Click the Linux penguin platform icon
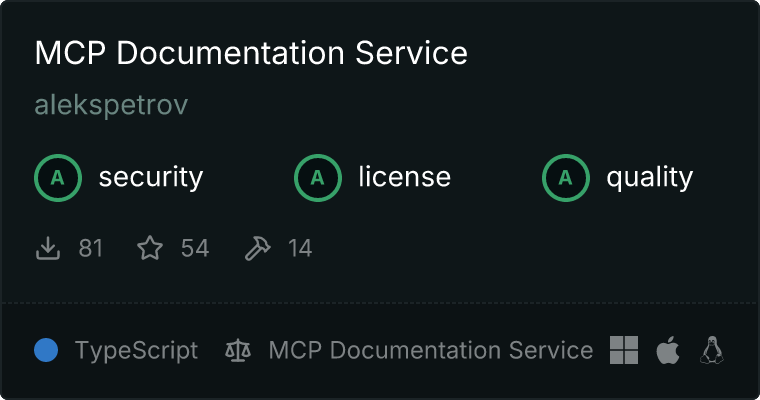This screenshot has height=400, width=760. [712, 350]
